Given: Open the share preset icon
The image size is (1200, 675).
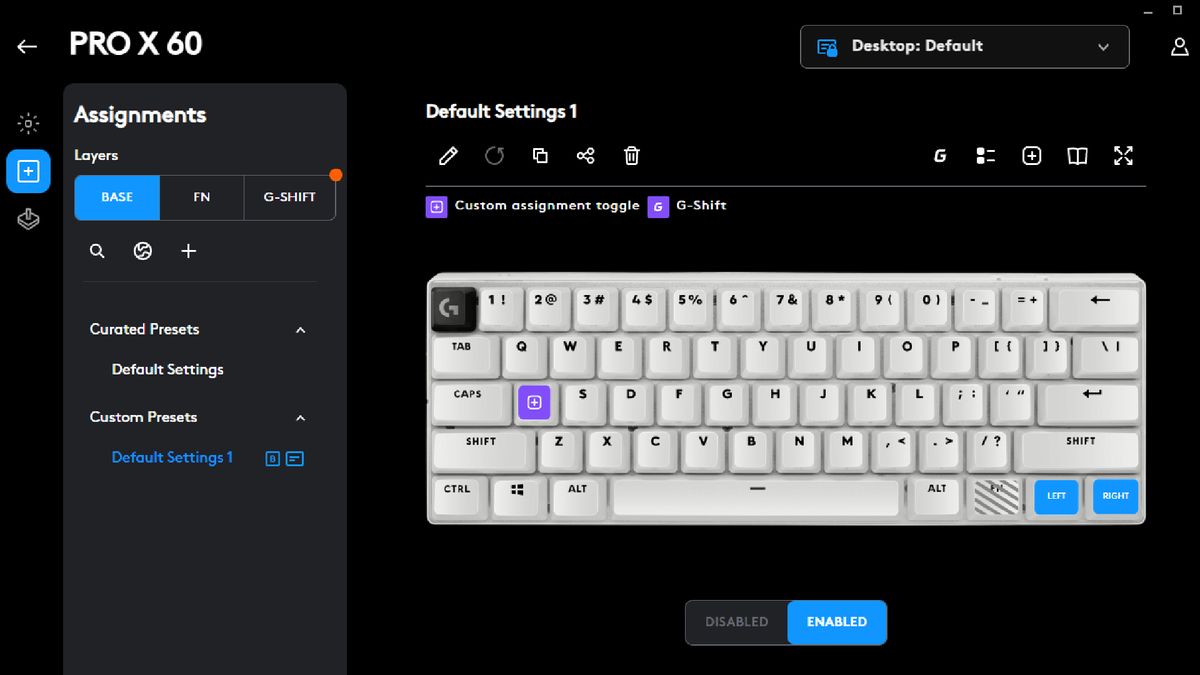Looking at the screenshot, I should coord(586,155).
